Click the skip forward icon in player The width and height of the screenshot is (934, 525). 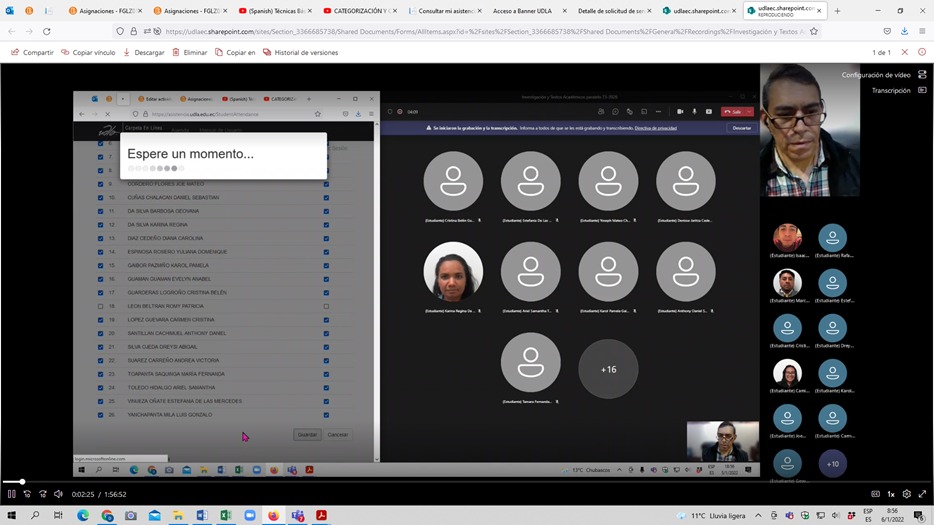[43, 494]
